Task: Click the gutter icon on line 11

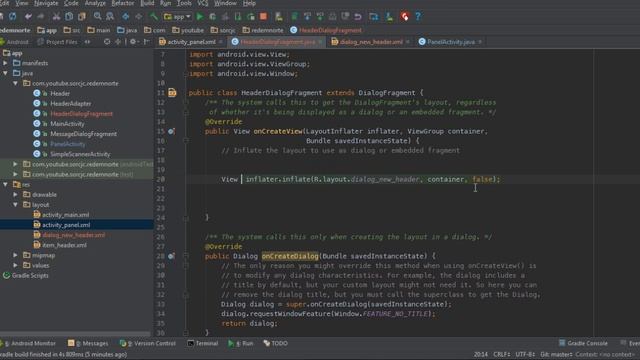Action: 172,93
